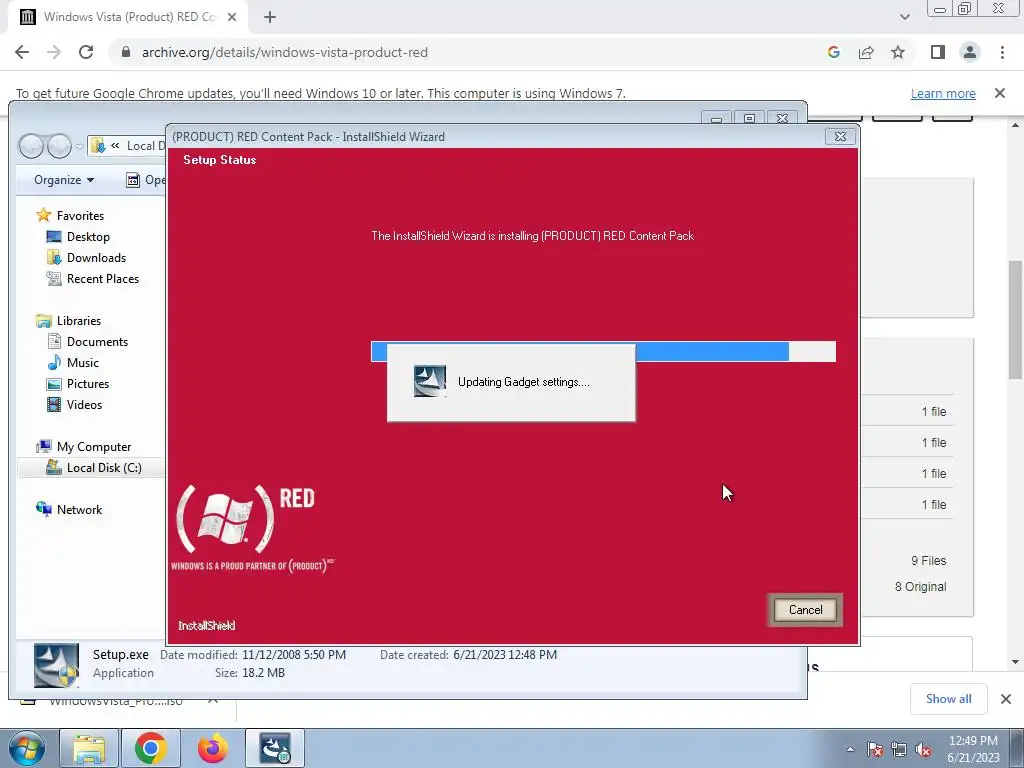Switch to the installer taskbar item

point(275,748)
